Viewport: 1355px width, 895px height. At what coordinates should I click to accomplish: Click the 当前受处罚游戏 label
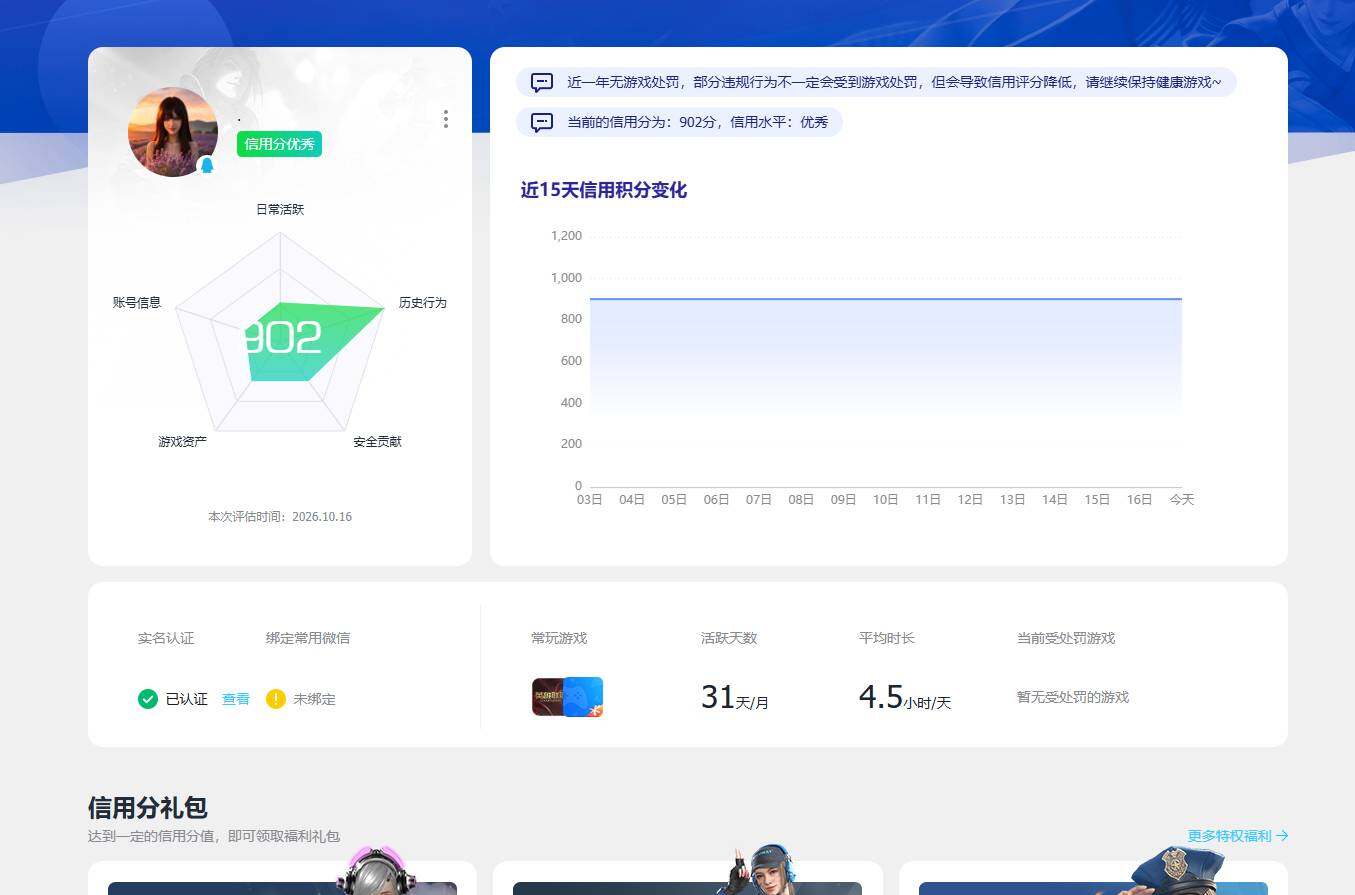pos(1066,638)
